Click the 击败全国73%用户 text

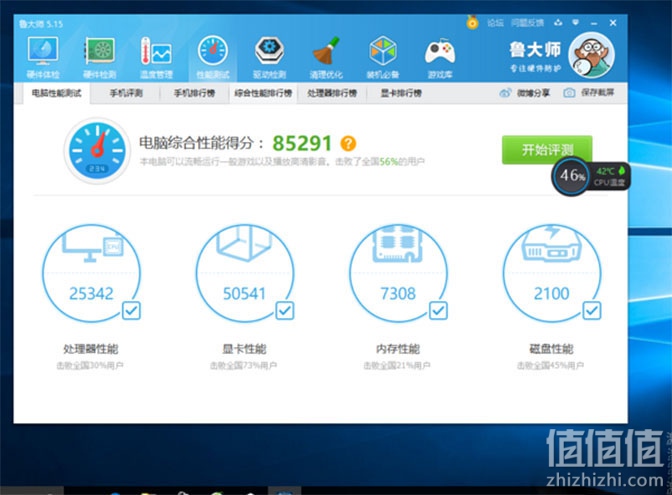point(243,366)
